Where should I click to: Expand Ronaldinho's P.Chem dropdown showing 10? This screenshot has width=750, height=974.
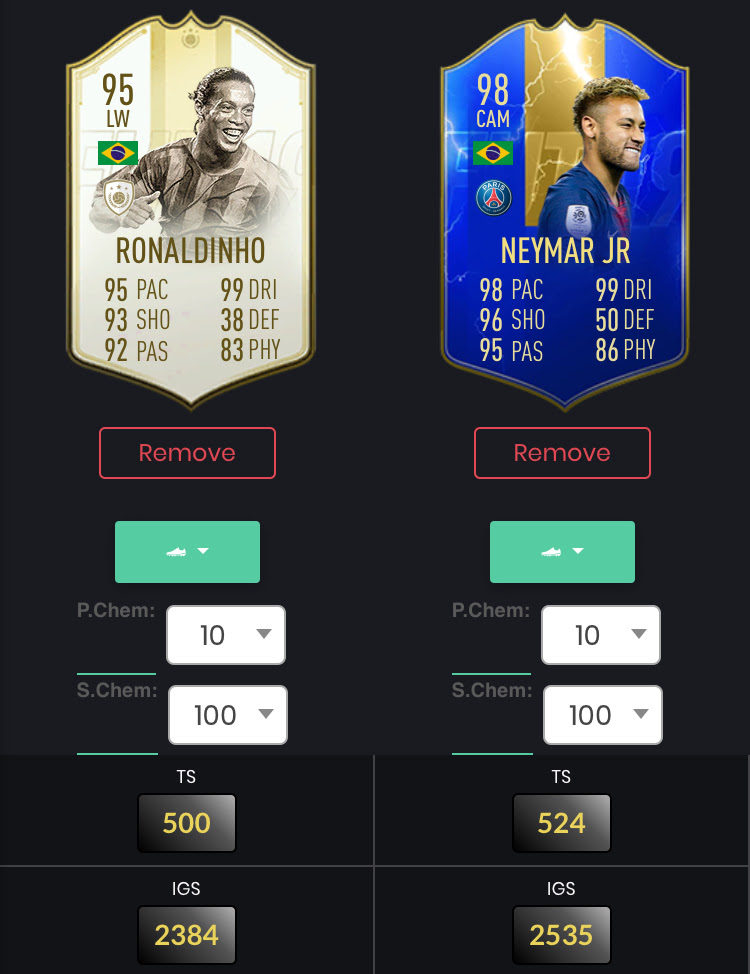point(226,635)
